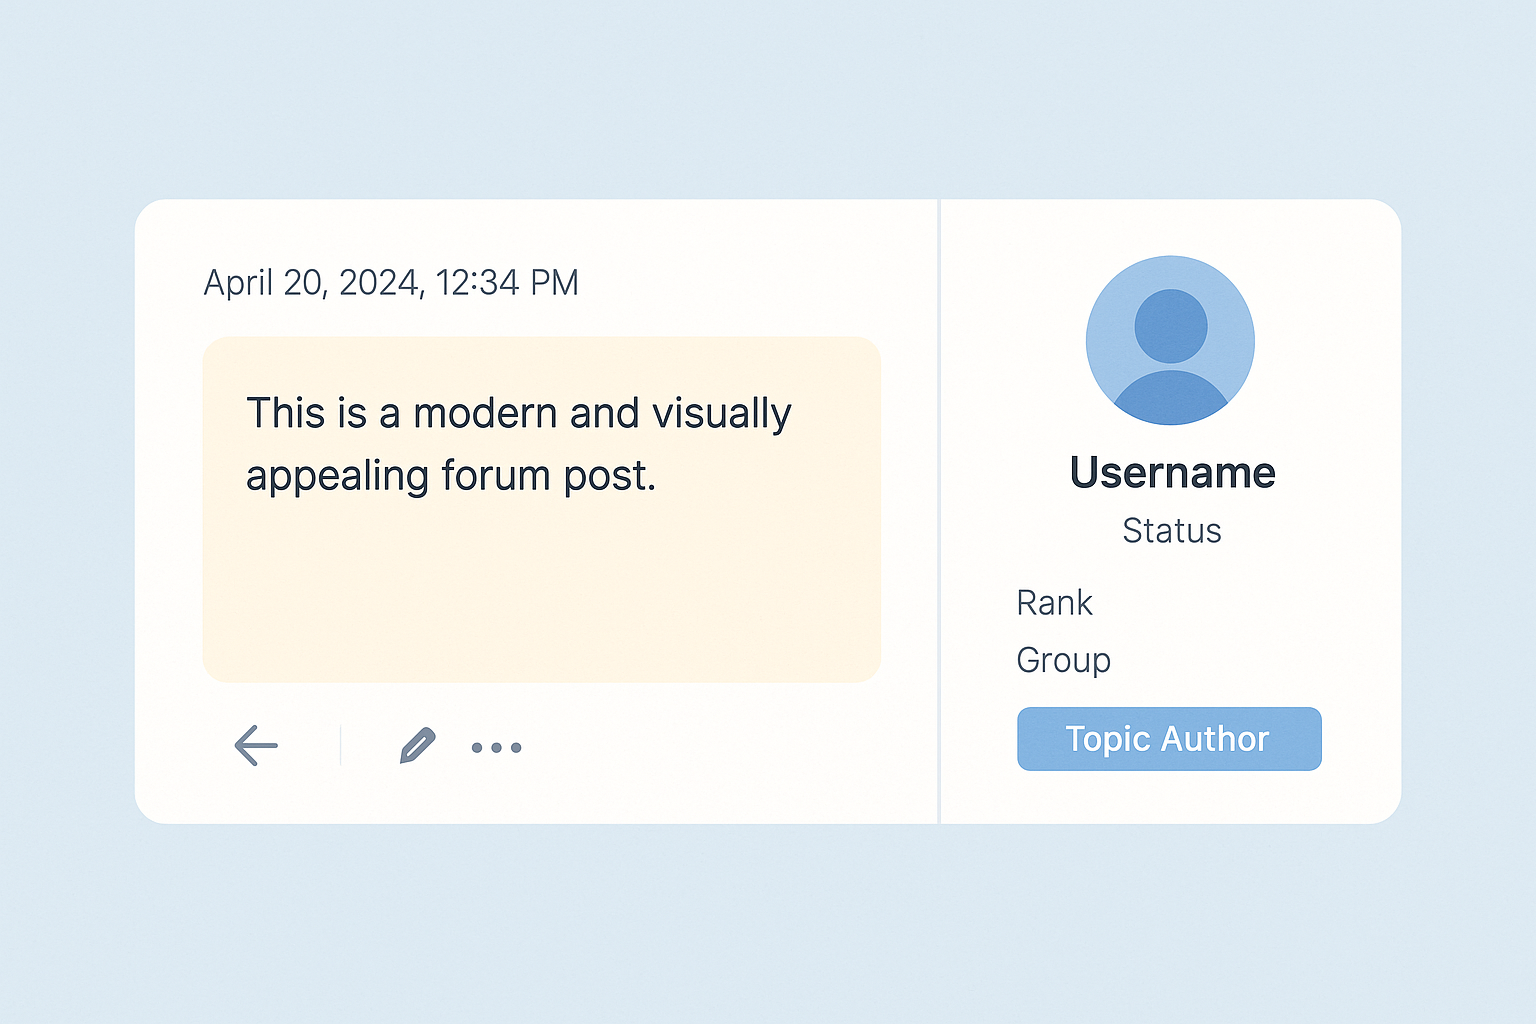This screenshot has width=1536, height=1024.
Task: Open the user's profile avatar
Action: [1170, 340]
